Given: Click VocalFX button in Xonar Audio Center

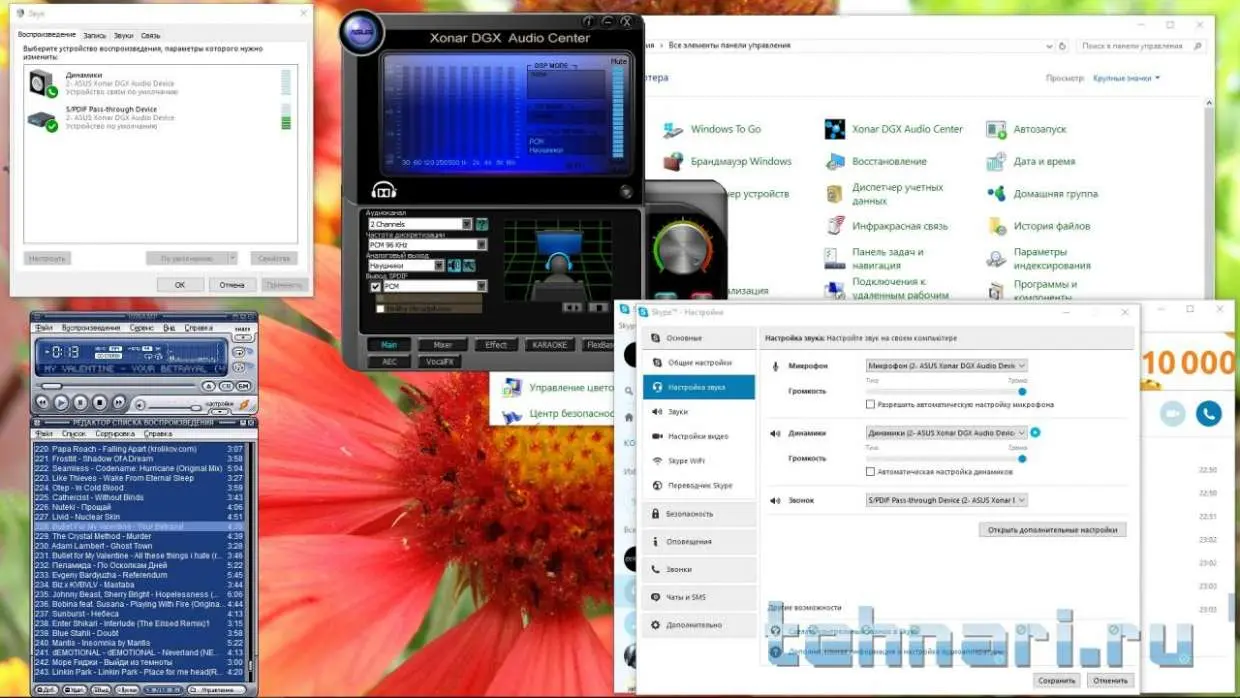Looking at the screenshot, I should pos(442,361).
